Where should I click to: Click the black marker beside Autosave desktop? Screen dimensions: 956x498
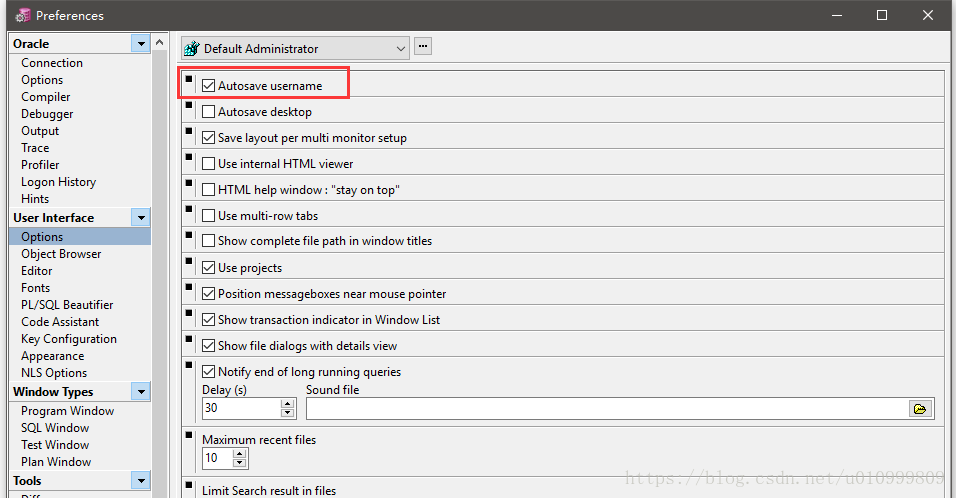click(x=189, y=105)
